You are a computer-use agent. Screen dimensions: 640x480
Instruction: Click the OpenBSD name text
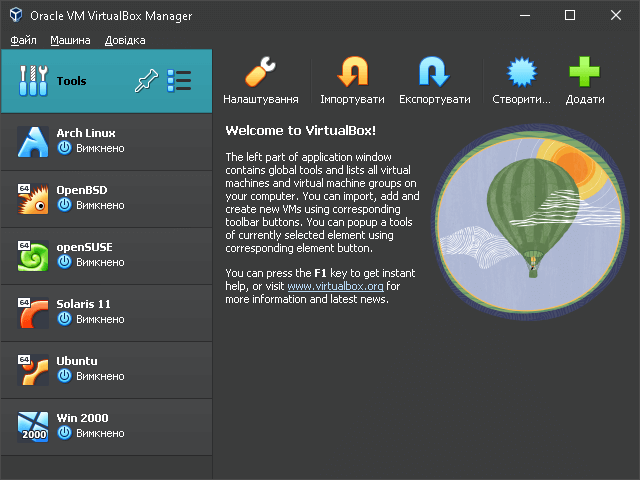(x=82, y=190)
